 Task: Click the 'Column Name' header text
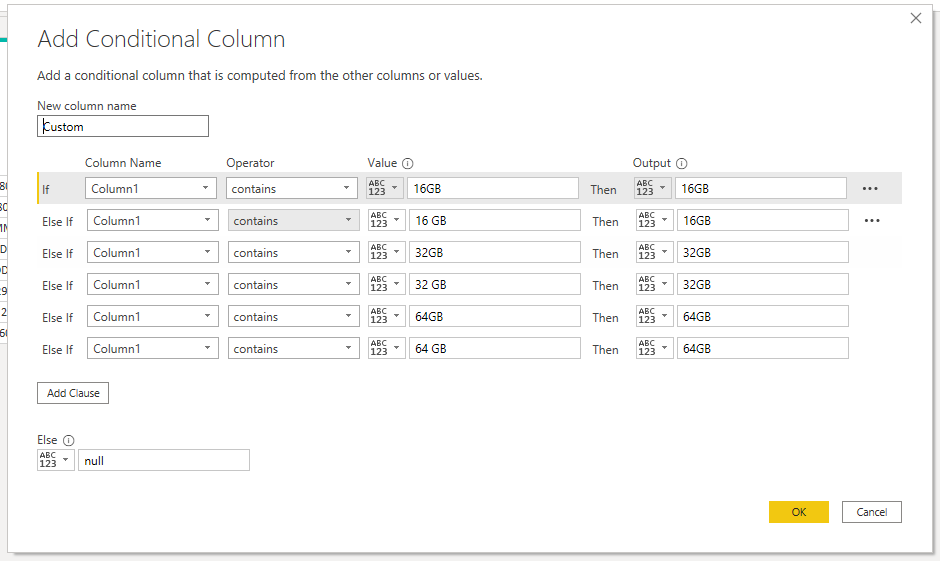pyautogui.click(x=123, y=163)
